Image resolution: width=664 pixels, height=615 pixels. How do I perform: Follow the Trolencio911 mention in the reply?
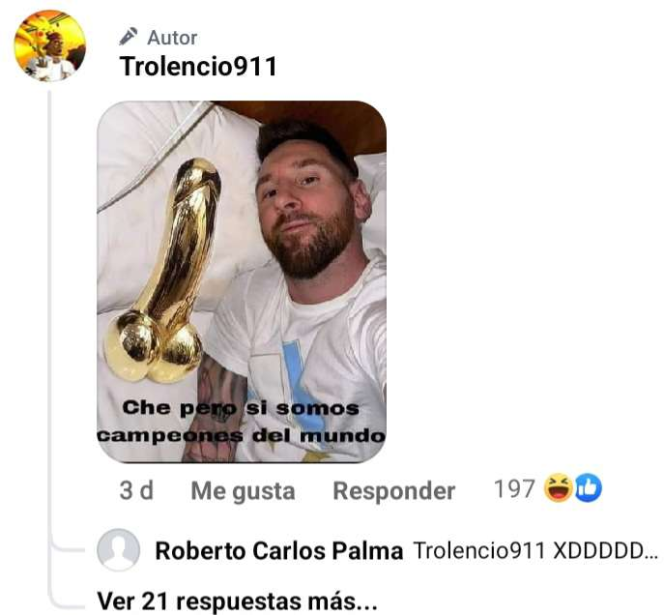(x=479, y=551)
